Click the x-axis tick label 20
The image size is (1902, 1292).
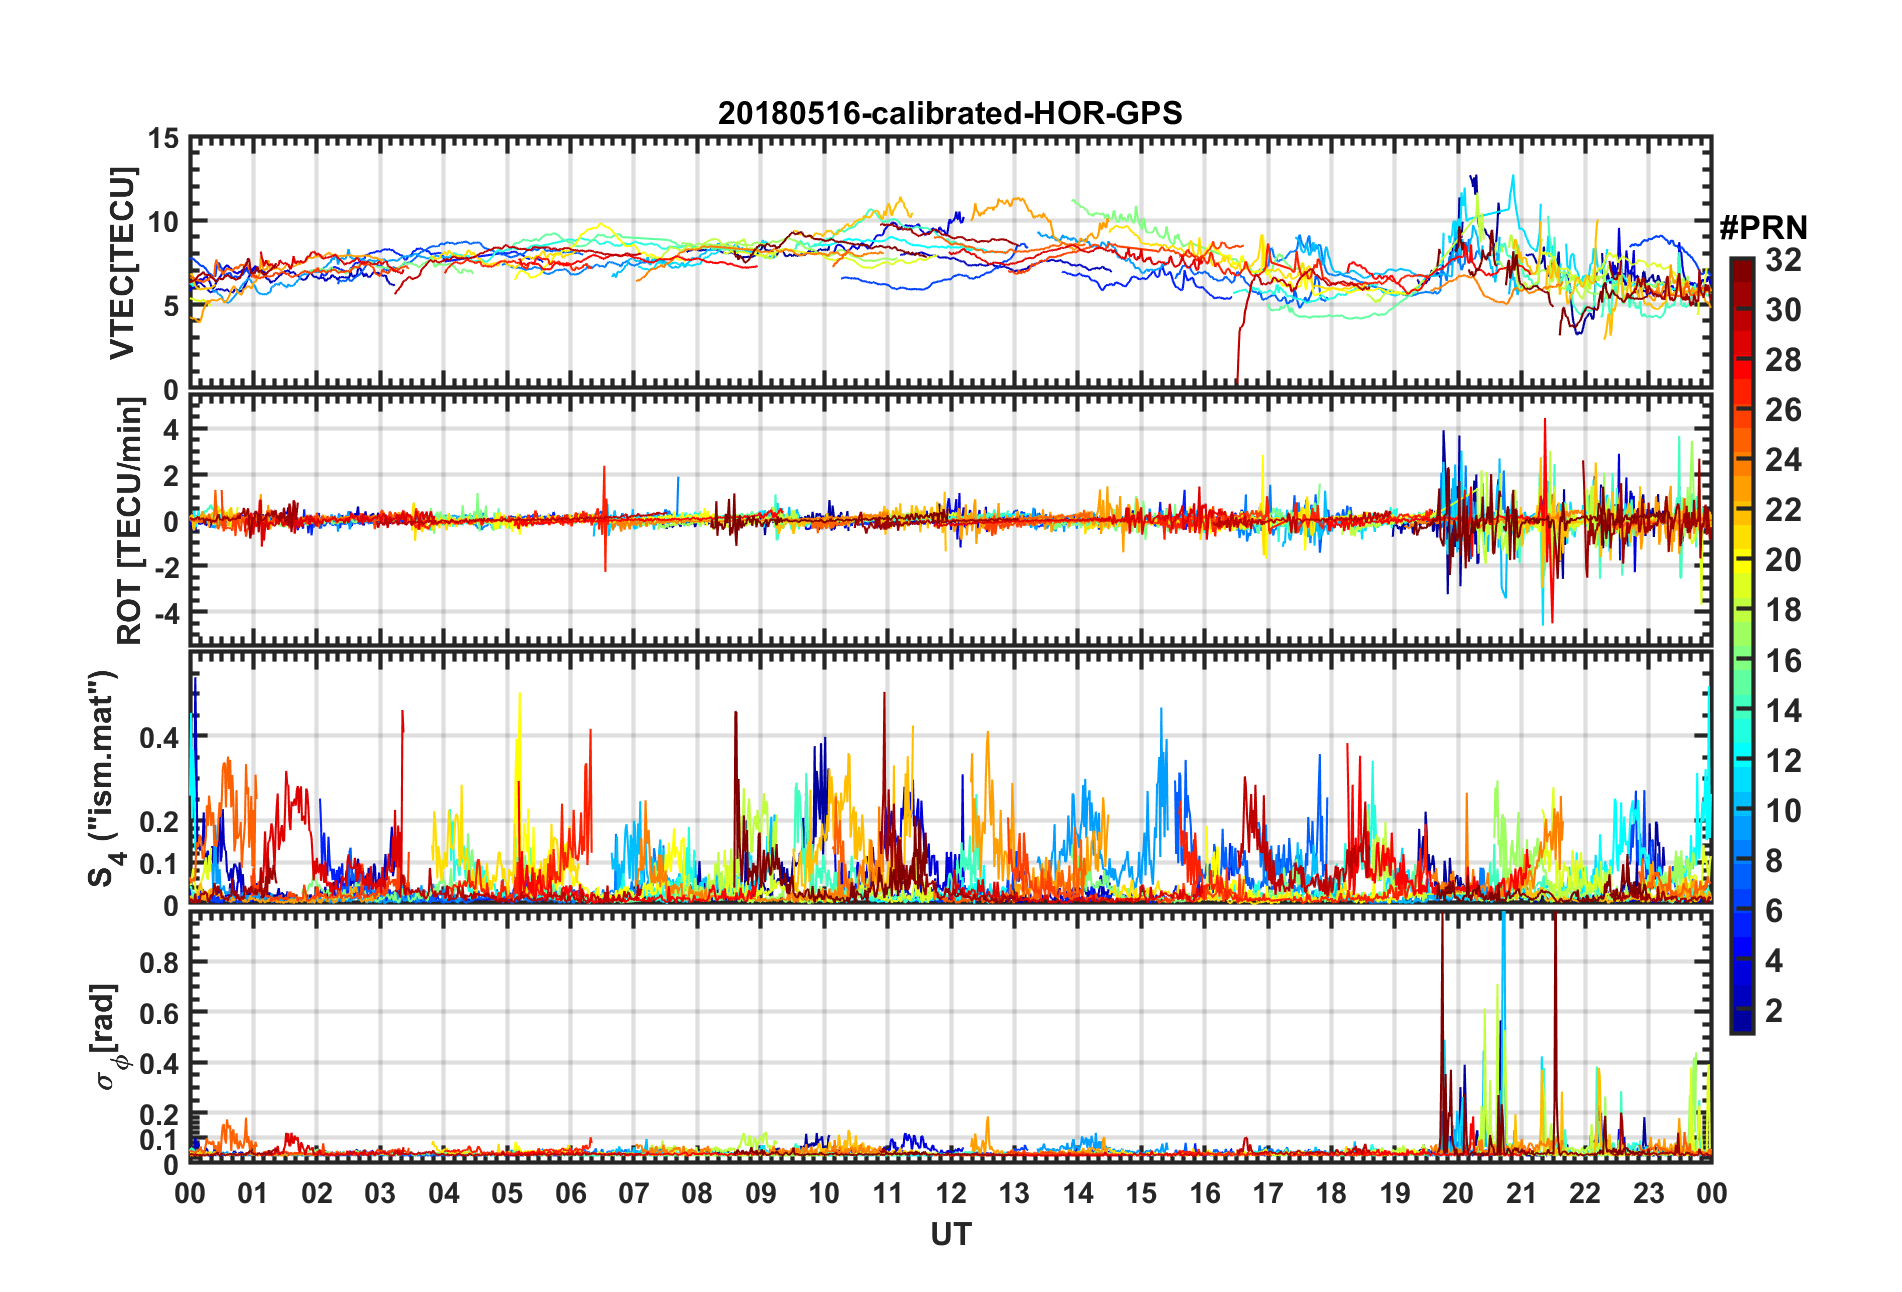click(1458, 1193)
